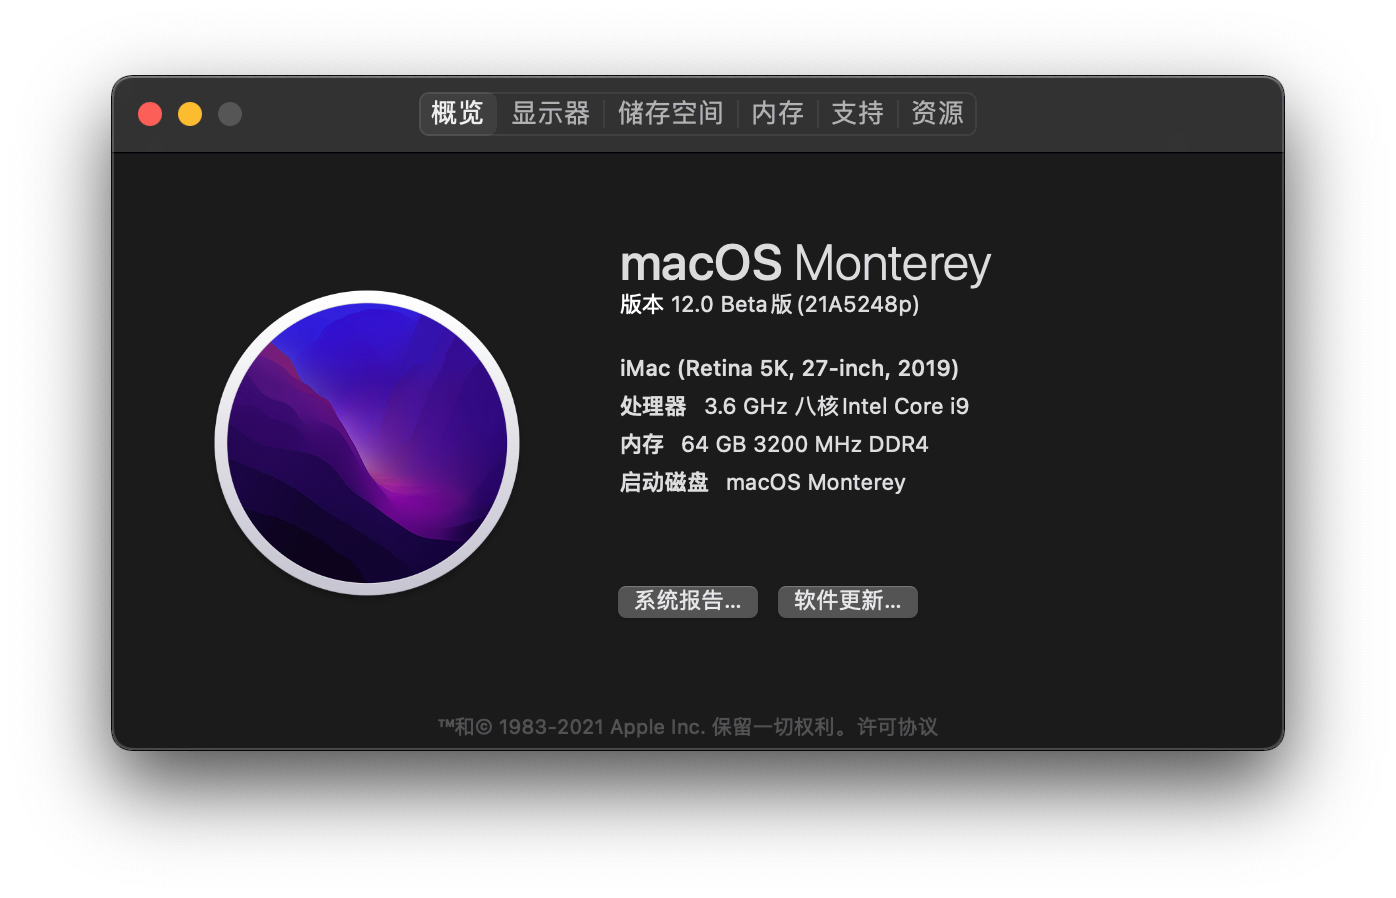Click the 处理器 3.6 GHz Intel Core i9 line
Viewport: 1396px width, 898px height.
tap(794, 406)
